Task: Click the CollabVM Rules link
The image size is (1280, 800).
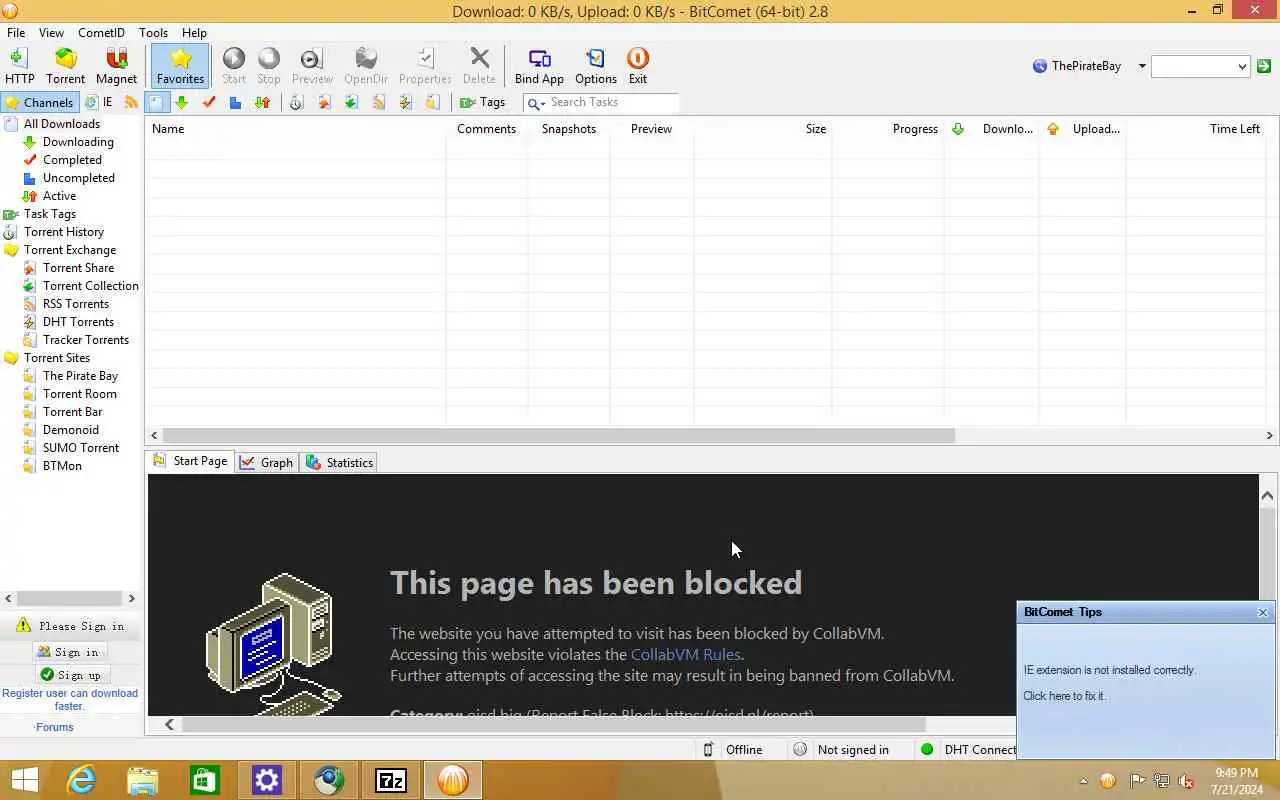Action: (x=685, y=654)
